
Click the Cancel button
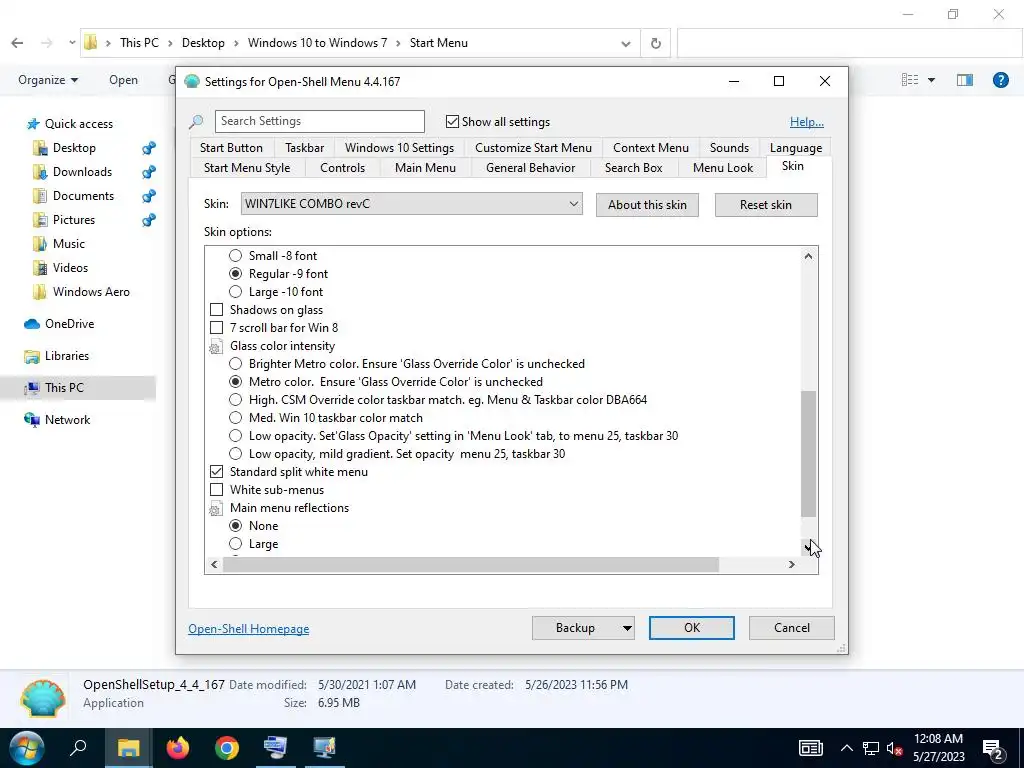tap(792, 628)
